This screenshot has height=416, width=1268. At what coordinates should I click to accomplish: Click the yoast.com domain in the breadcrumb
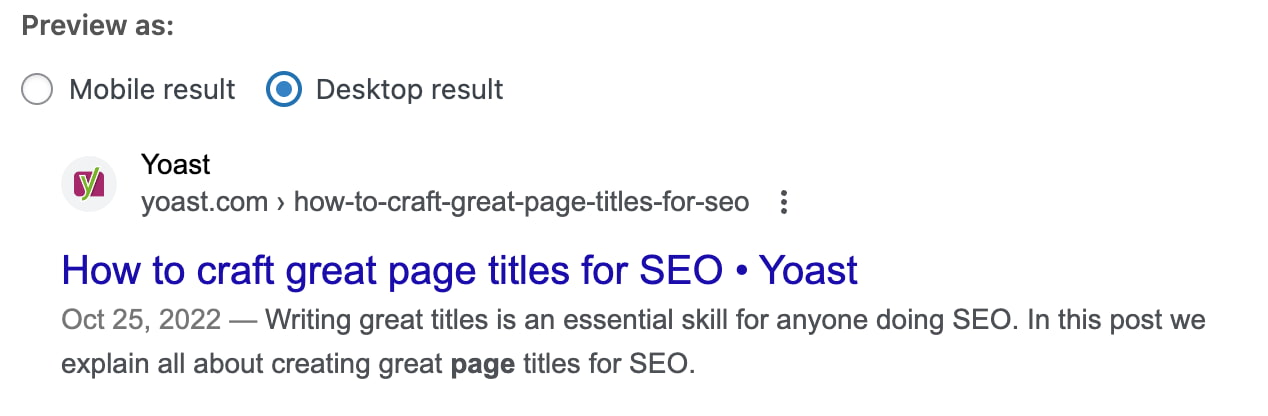tap(204, 203)
